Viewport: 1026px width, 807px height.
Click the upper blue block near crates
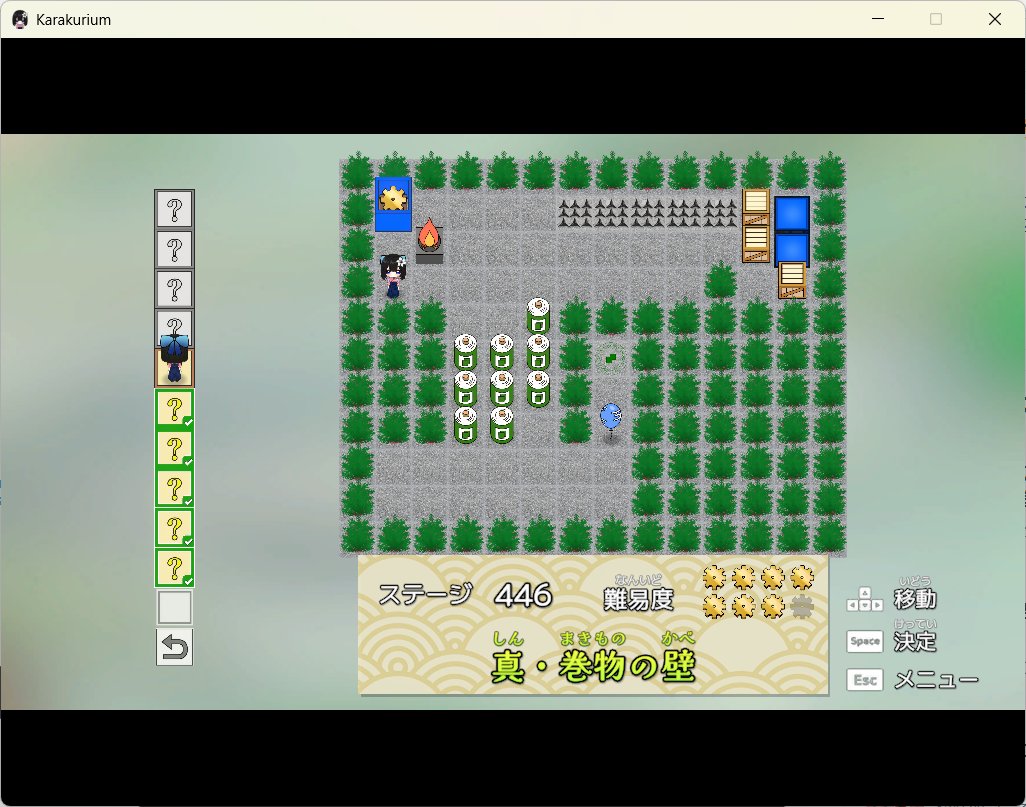point(792,214)
